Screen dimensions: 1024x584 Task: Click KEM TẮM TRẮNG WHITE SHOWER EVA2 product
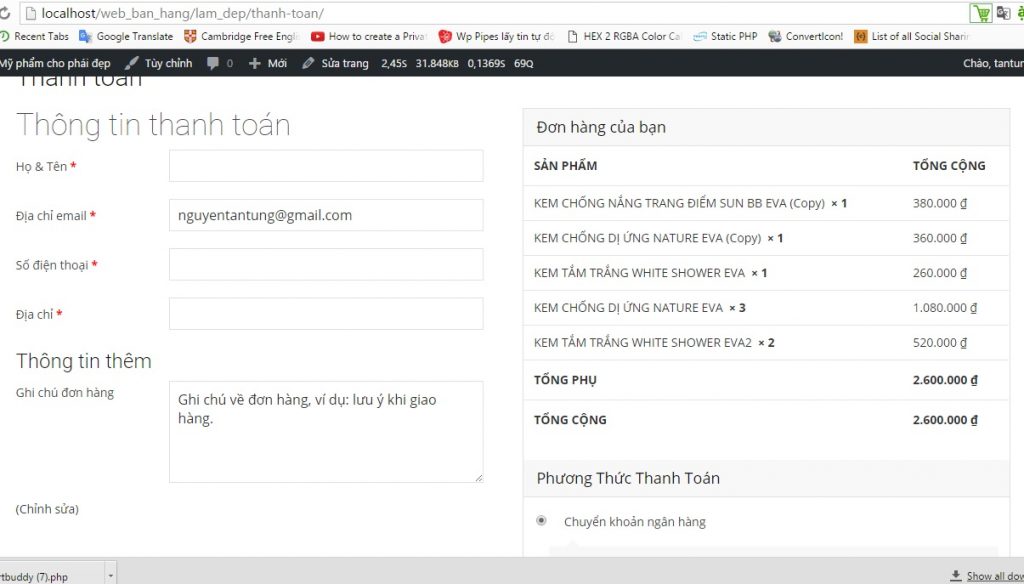tap(643, 342)
